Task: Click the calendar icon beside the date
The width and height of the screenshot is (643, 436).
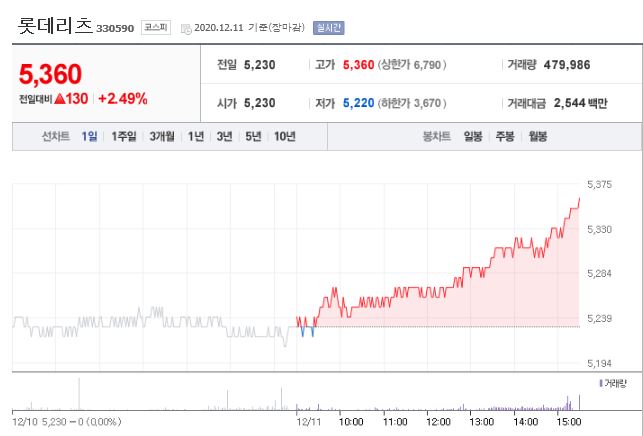Action: click(186, 29)
